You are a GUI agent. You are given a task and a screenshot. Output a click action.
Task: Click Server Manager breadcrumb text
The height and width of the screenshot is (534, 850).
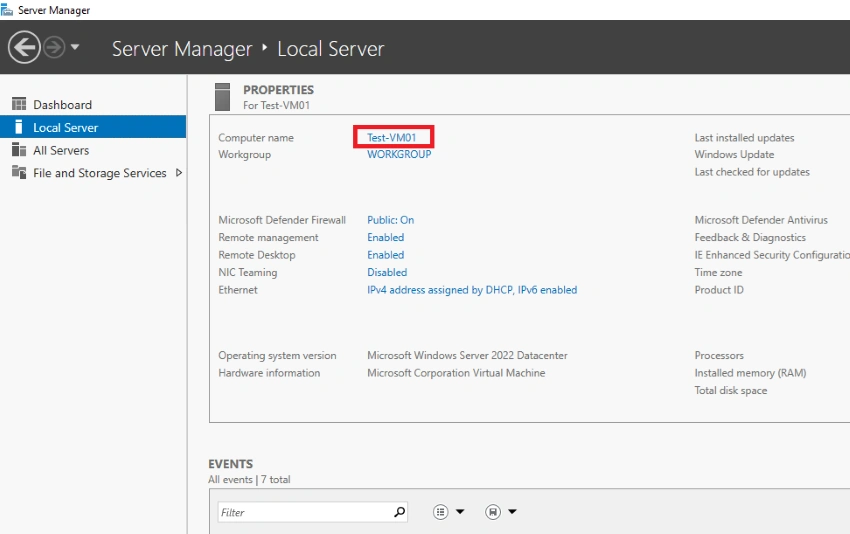182,49
